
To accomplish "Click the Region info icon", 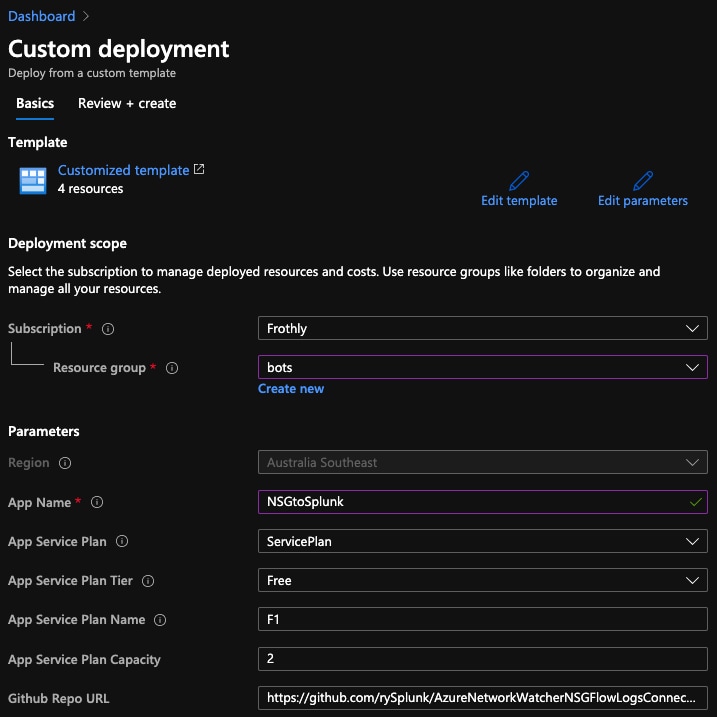I will 65,463.
